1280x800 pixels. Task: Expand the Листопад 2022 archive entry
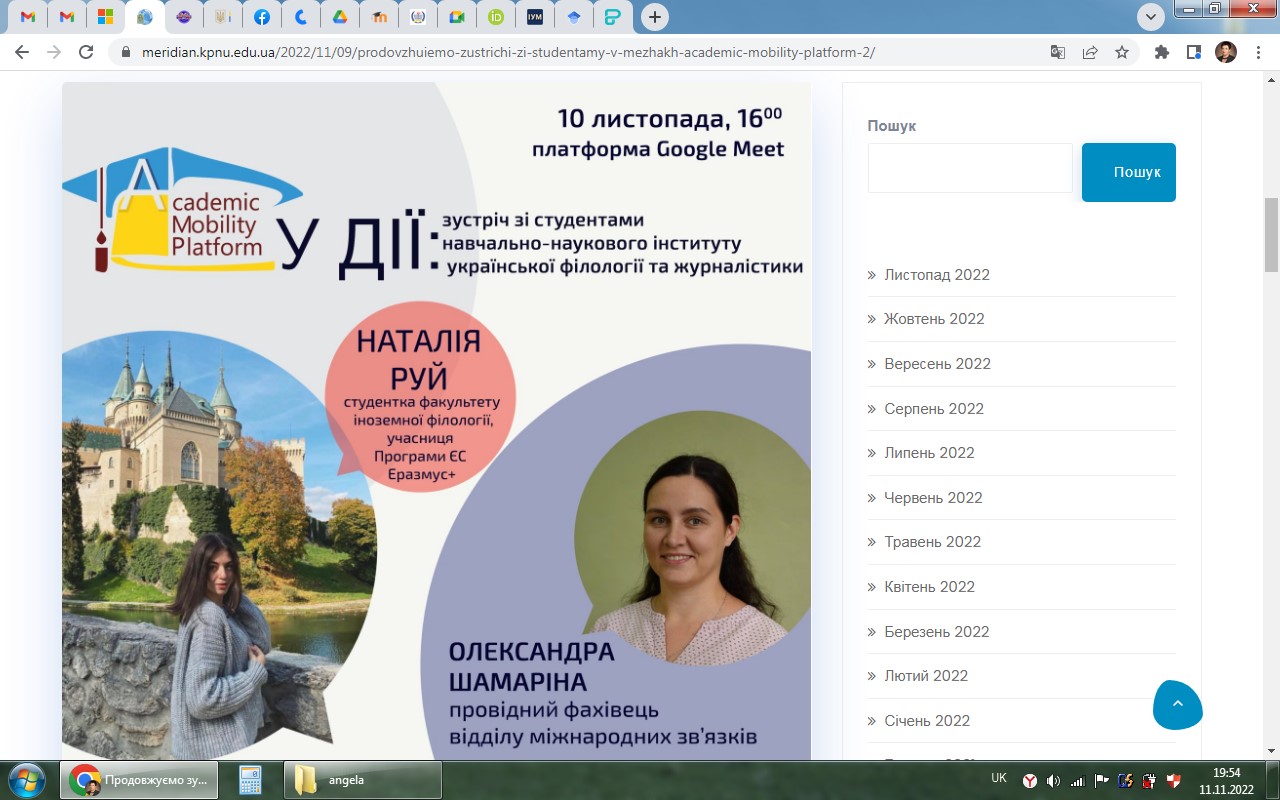(x=935, y=274)
